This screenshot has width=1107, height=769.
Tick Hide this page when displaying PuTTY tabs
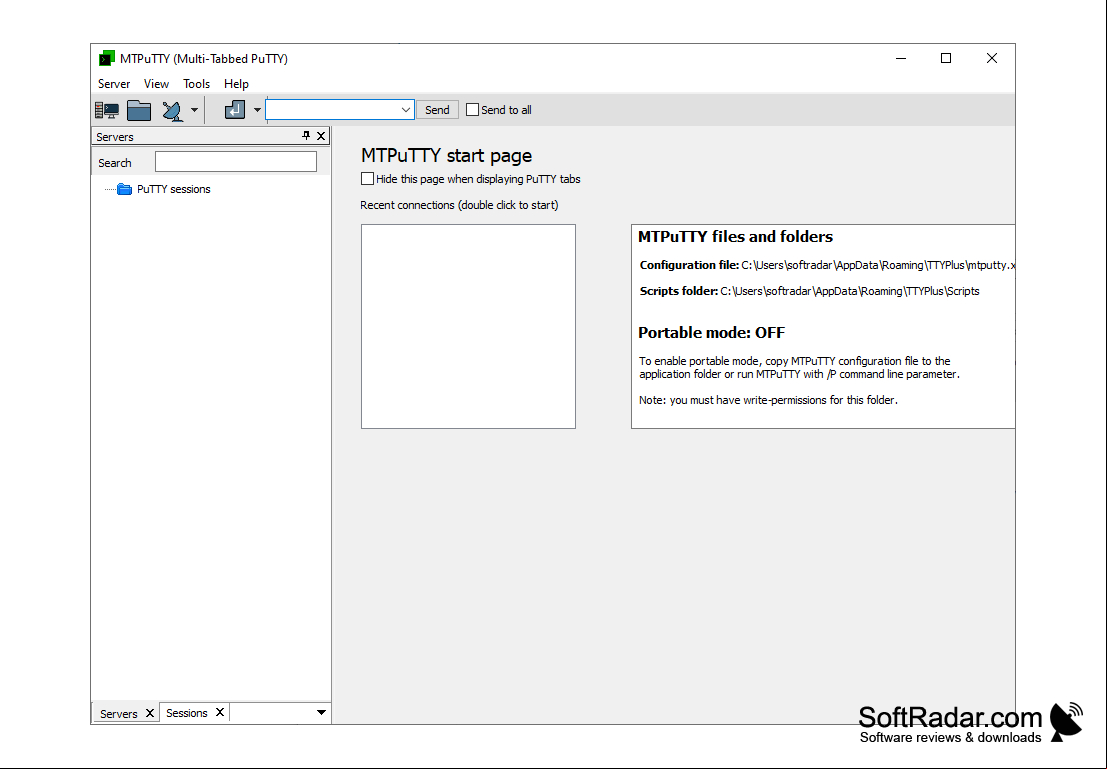click(367, 179)
